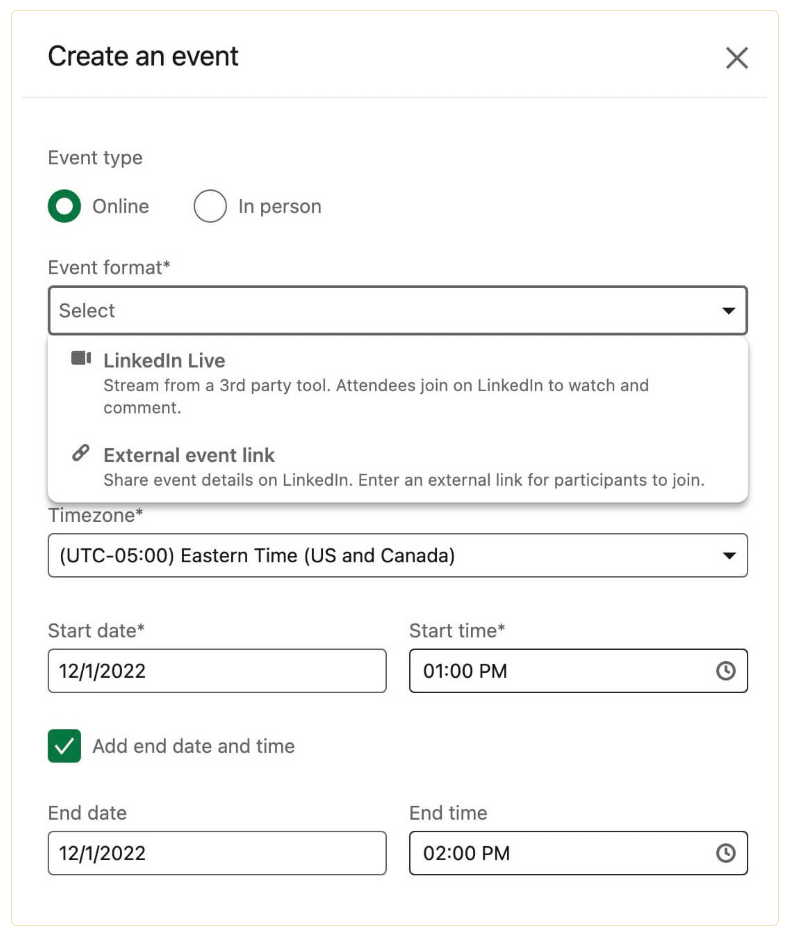Click the Event format dropdown arrow
Screen dimensions: 786x935
click(x=729, y=311)
